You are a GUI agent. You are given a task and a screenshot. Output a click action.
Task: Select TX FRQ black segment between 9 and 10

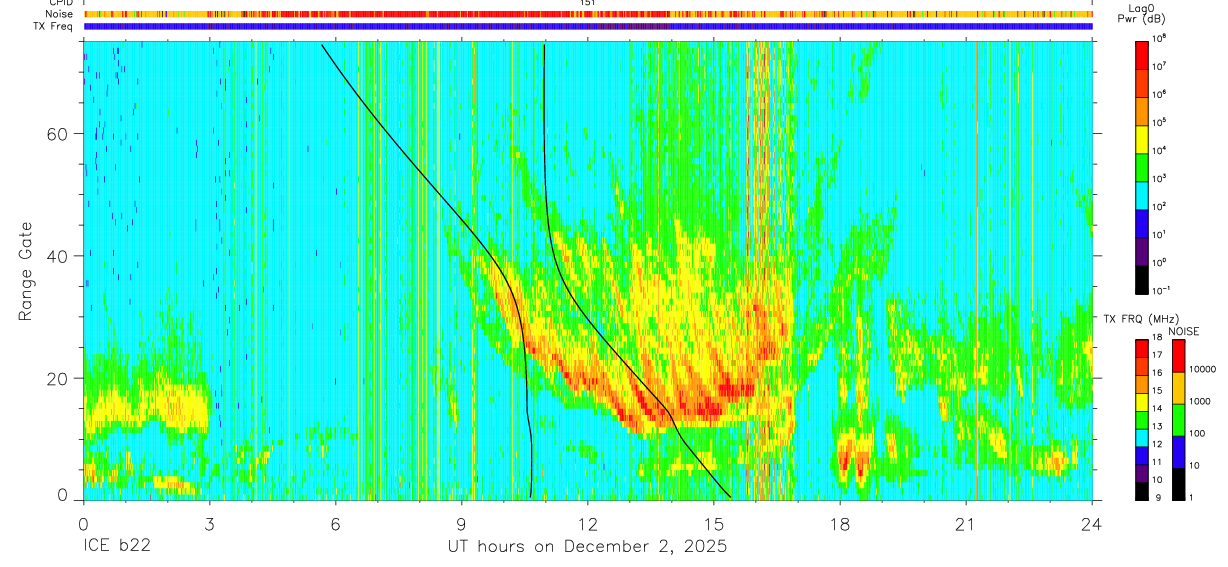click(1141, 490)
